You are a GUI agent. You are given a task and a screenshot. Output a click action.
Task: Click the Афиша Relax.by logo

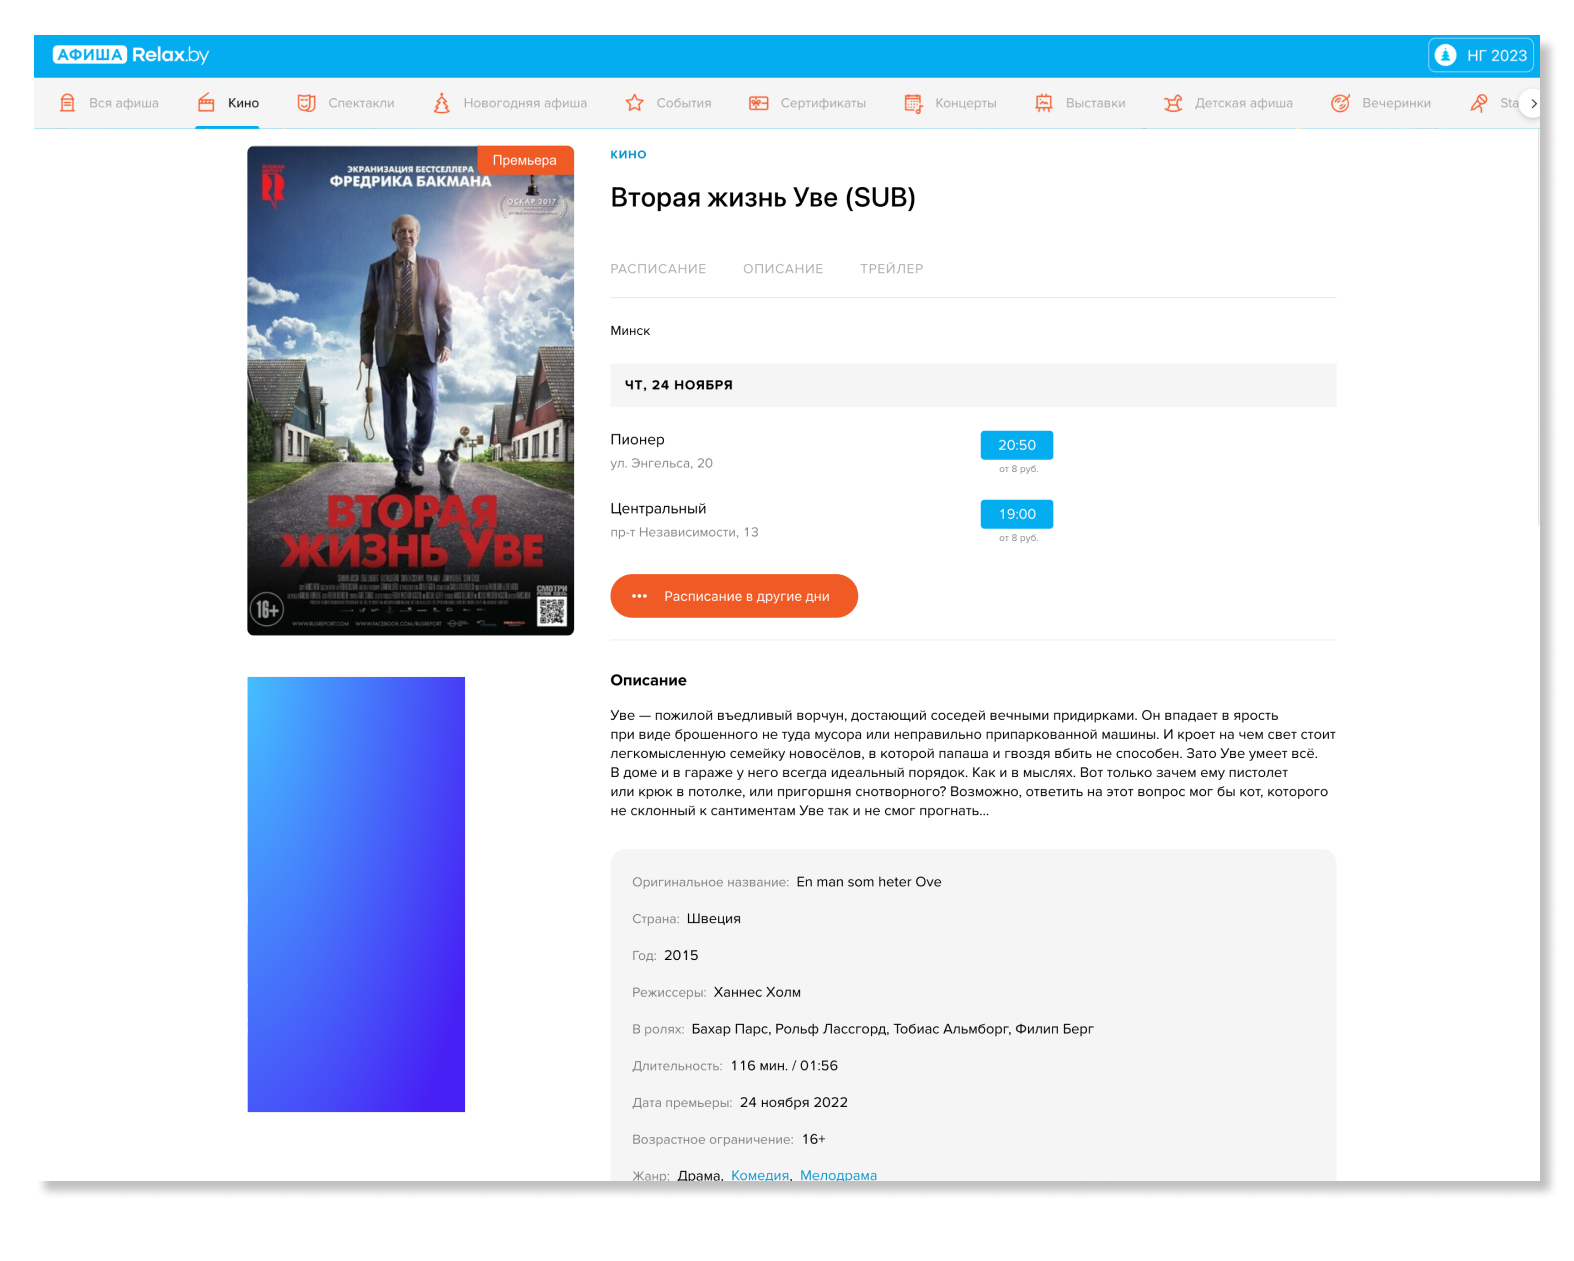[x=131, y=55]
